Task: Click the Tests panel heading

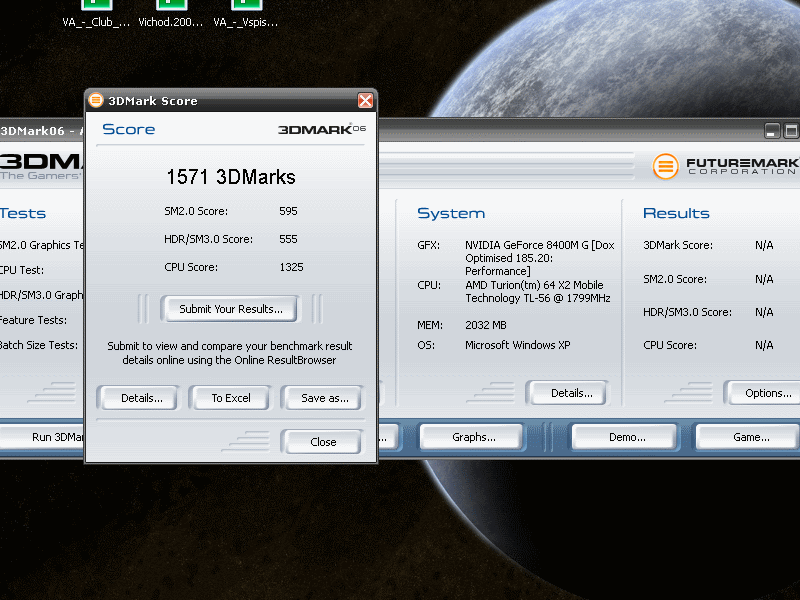Action: (23, 213)
